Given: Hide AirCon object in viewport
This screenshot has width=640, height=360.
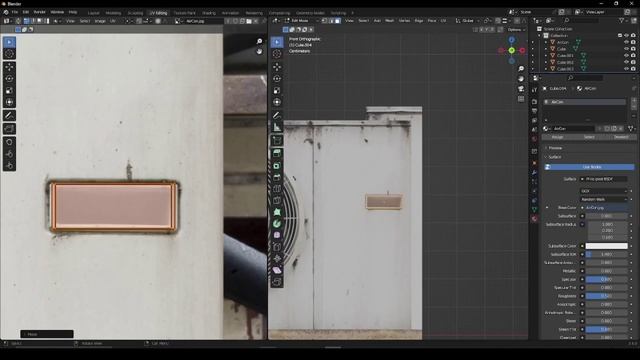Looking at the screenshot, I should (626, 42).
